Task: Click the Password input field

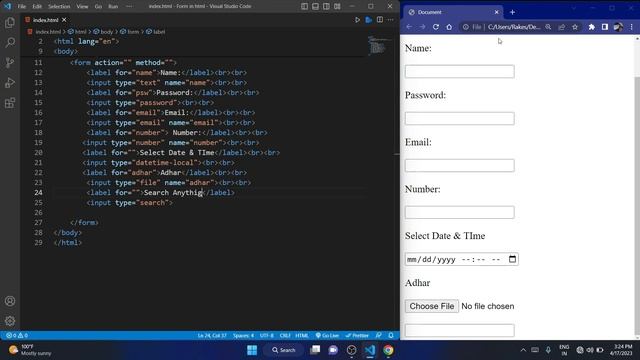Action: point(460,118)
